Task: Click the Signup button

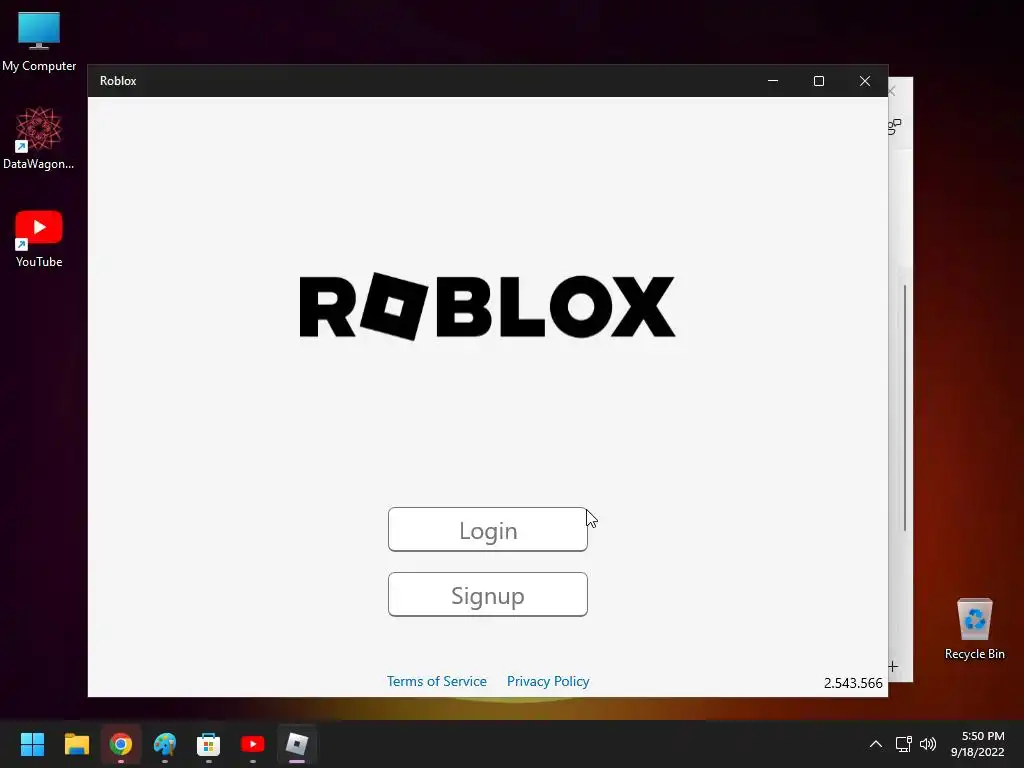Action: [x=488, y=594]
